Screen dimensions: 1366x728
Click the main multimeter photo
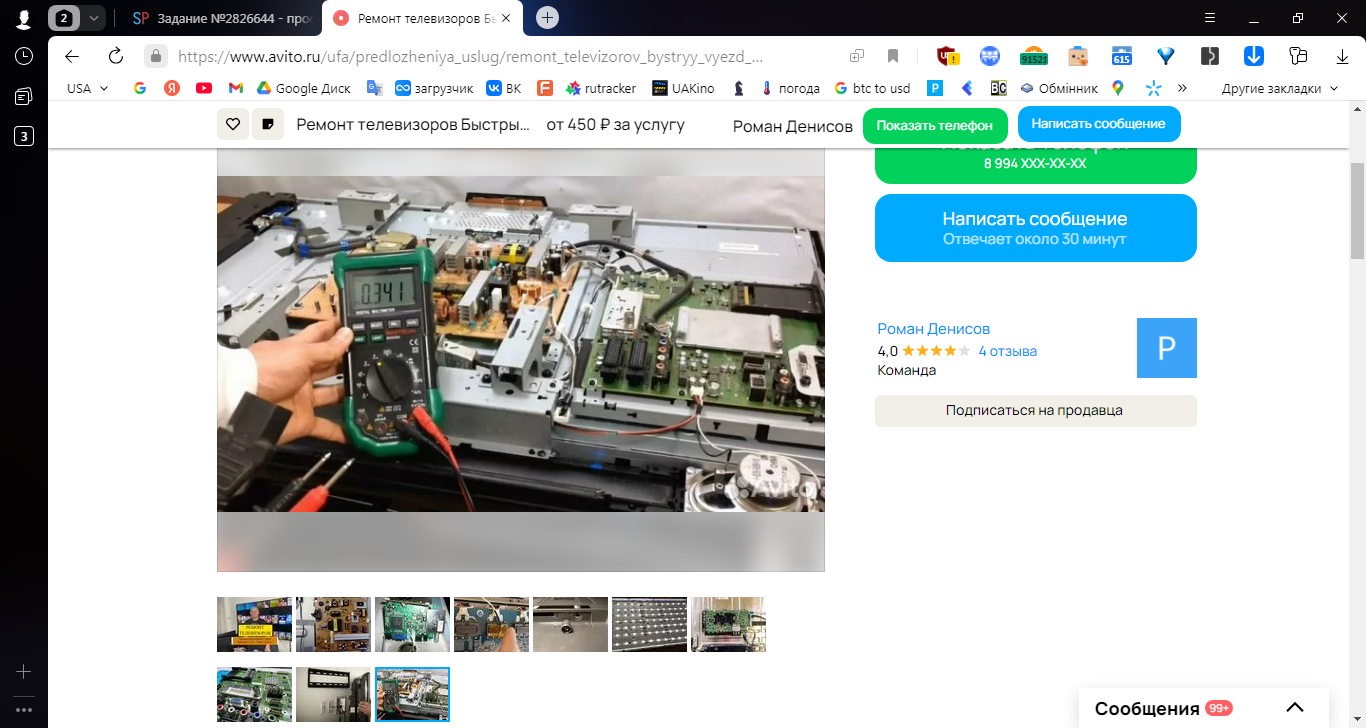click(x=521, y=344)
